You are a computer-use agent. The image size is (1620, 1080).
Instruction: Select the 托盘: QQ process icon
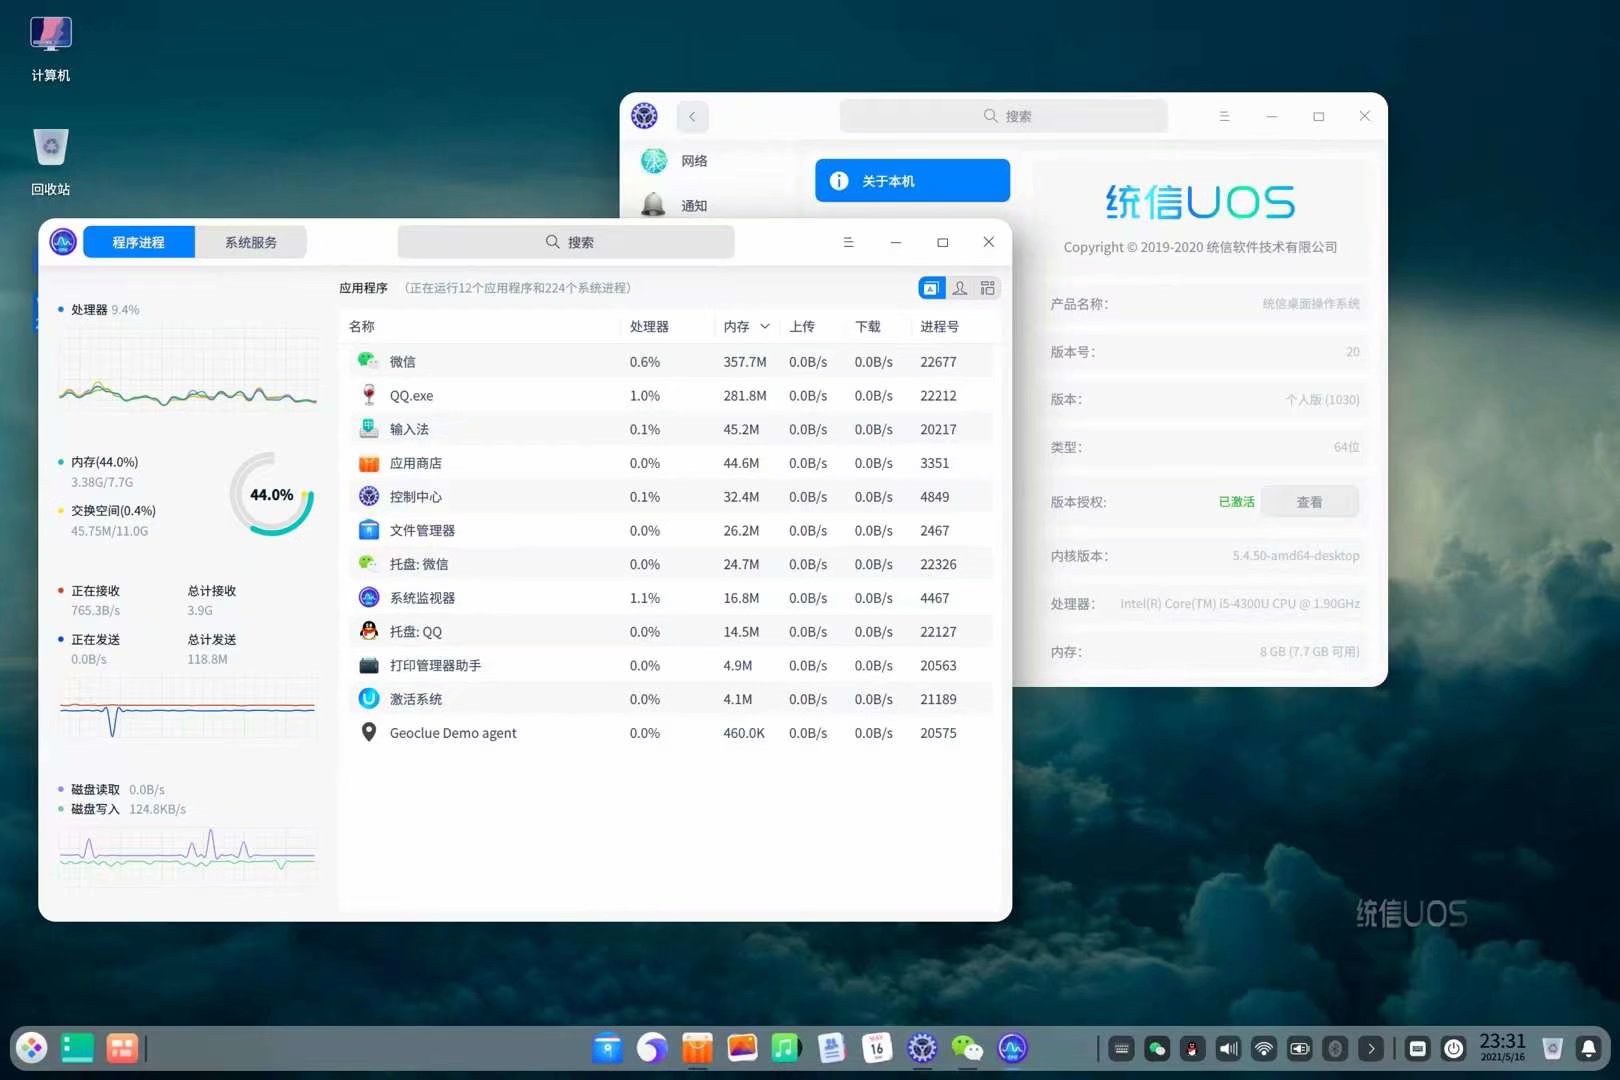(369, 631)
